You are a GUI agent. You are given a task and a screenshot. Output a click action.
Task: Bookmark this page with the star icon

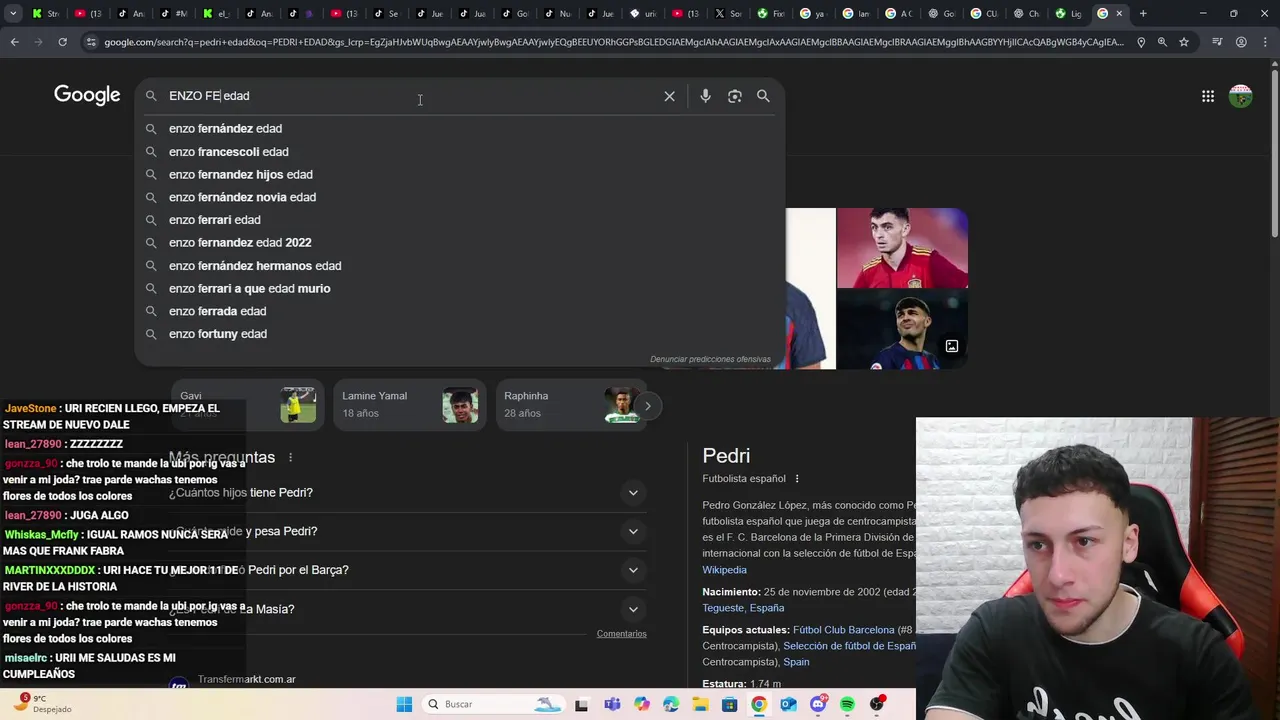(x=1184, y=42)
